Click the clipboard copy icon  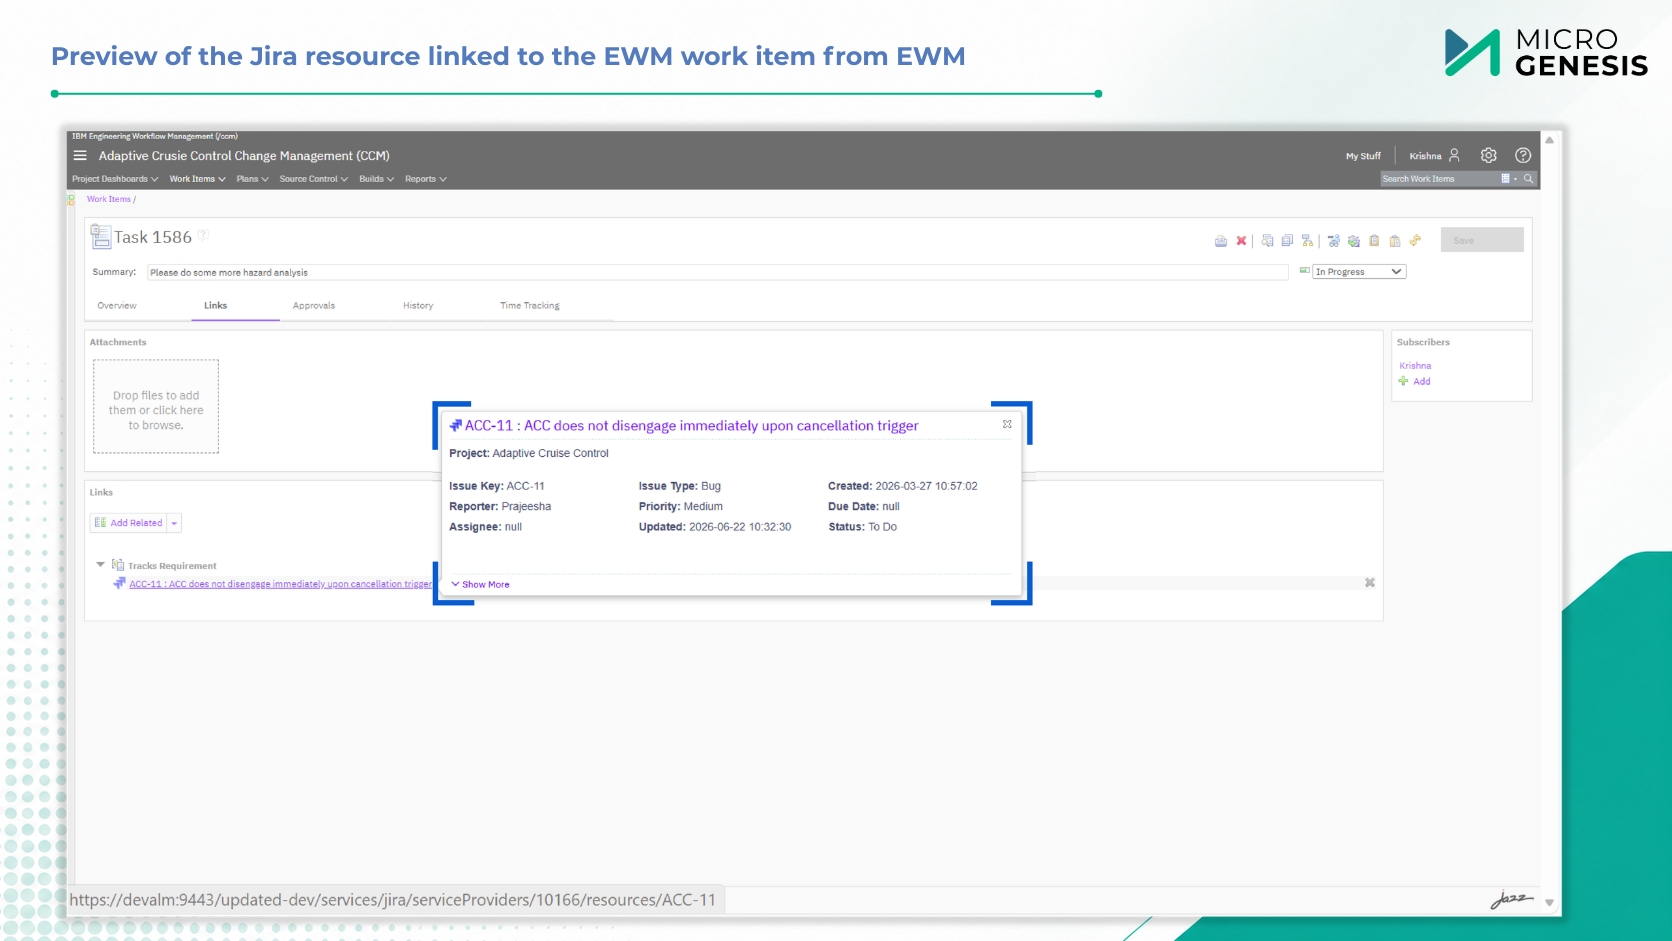[1374, 241]
